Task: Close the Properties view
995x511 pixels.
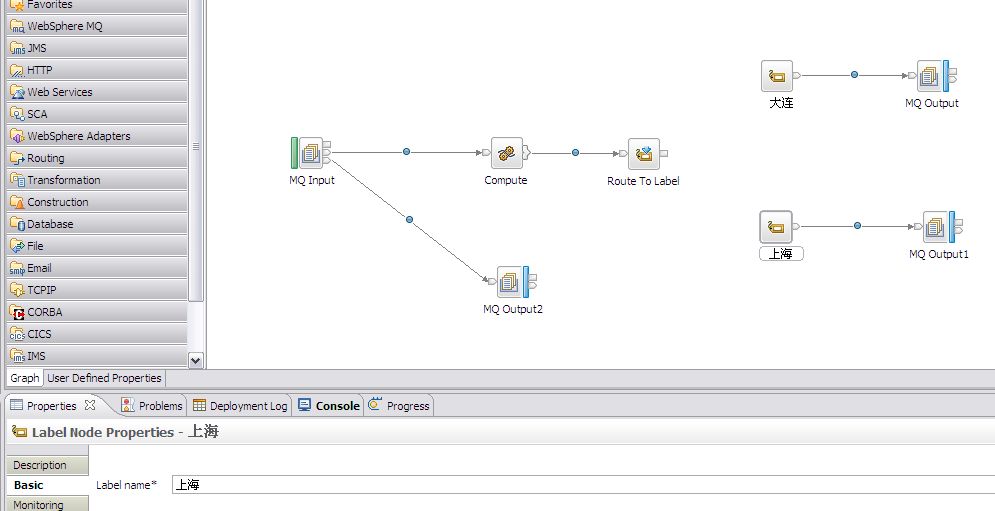Action: pos(89,404)
